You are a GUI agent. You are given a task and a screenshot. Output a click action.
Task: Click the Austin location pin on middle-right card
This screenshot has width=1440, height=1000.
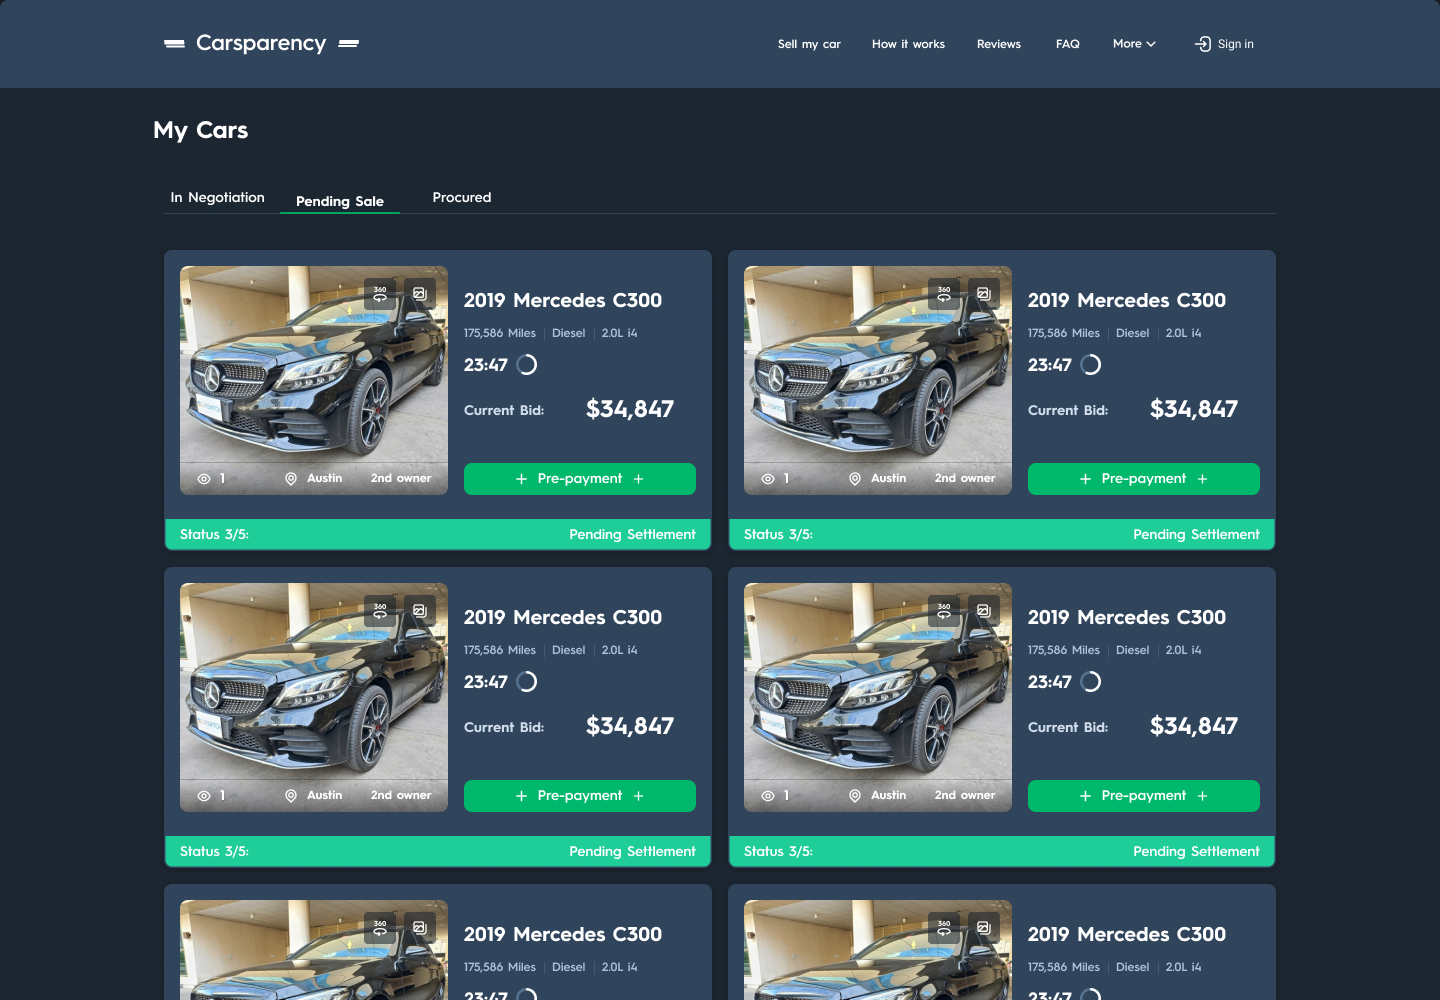pyautogui.click(x=855, y=796)
